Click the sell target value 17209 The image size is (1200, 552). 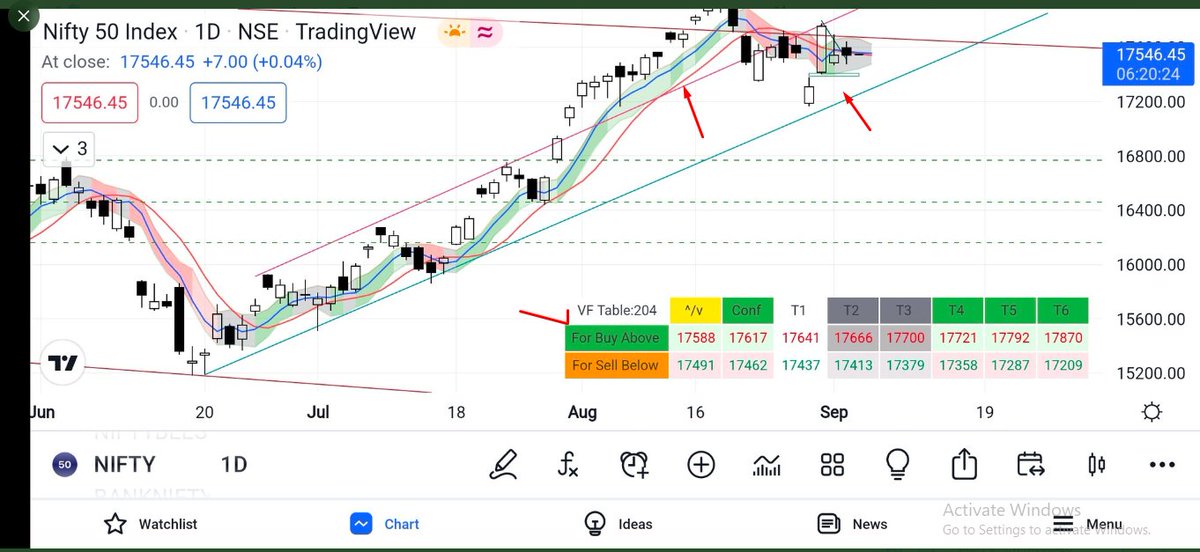pos(1062,365)
